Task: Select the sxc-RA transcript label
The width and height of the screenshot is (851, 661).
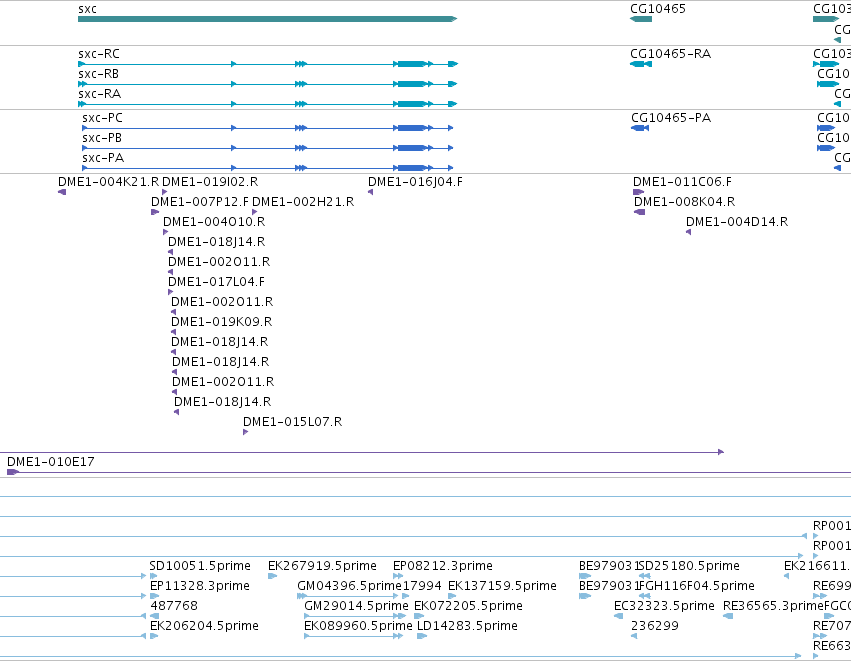Action: (x=99, y=94)
